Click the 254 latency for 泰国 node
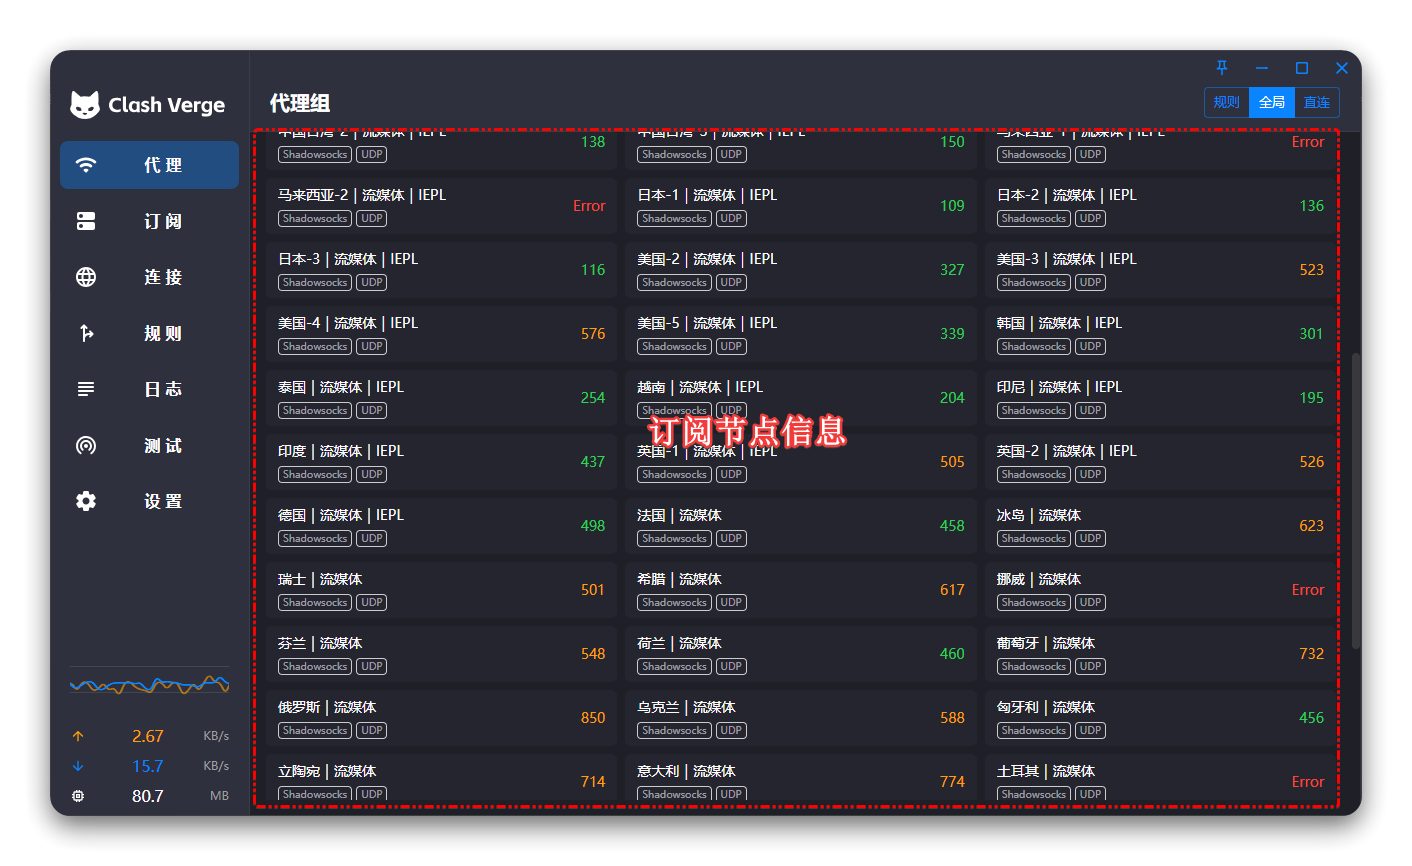 593,398
